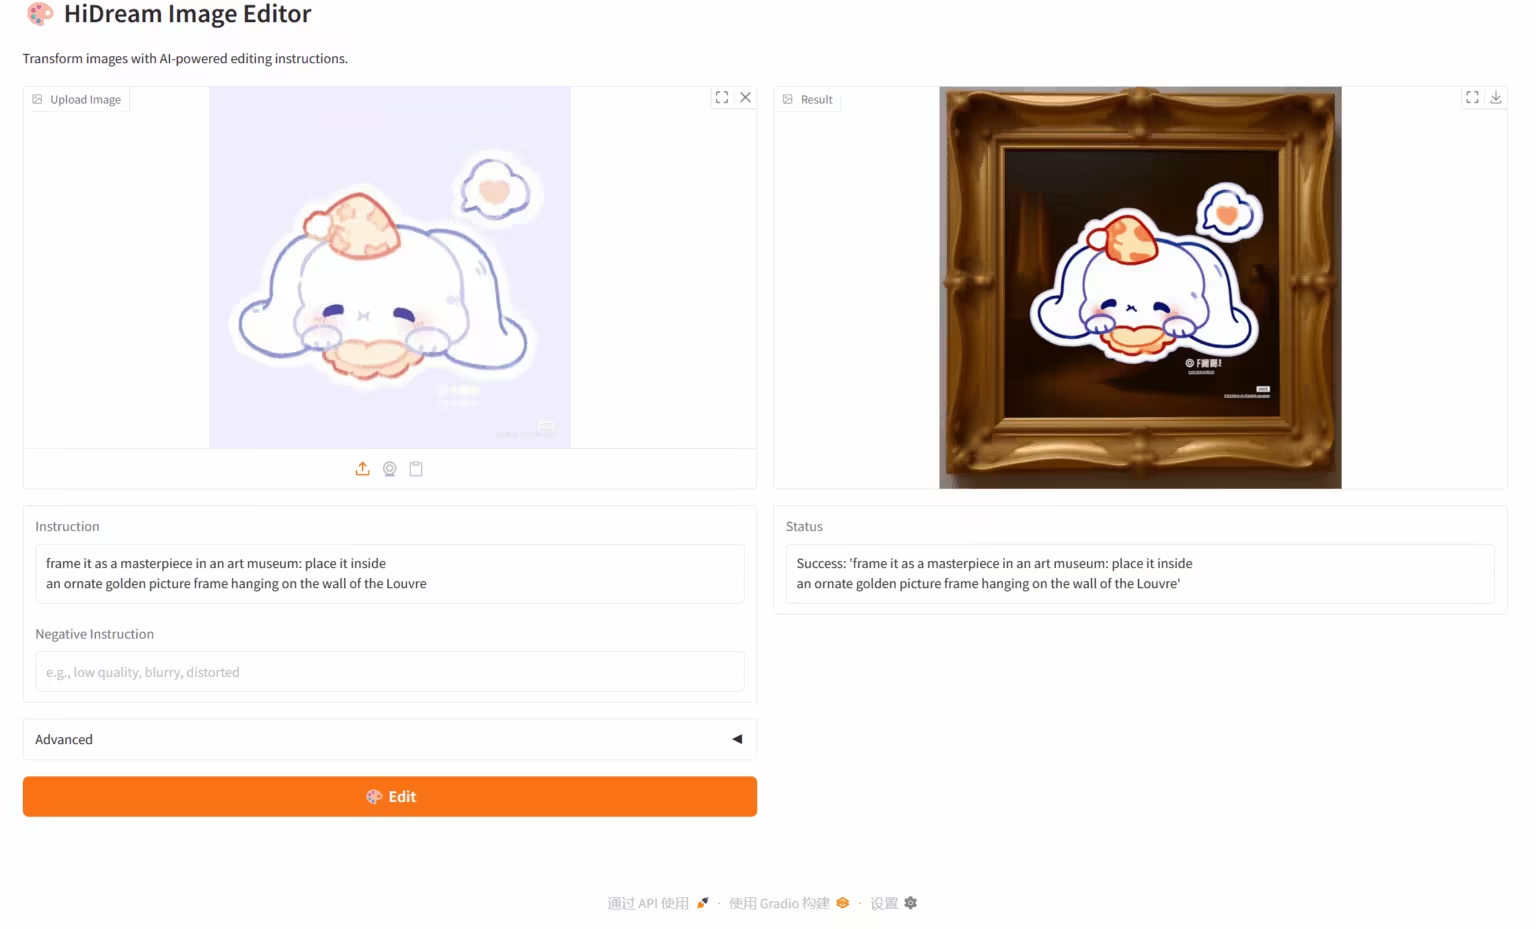
Task: Click the clipboard paste icon
Action: pyautogui.click(x=416, y=469)
